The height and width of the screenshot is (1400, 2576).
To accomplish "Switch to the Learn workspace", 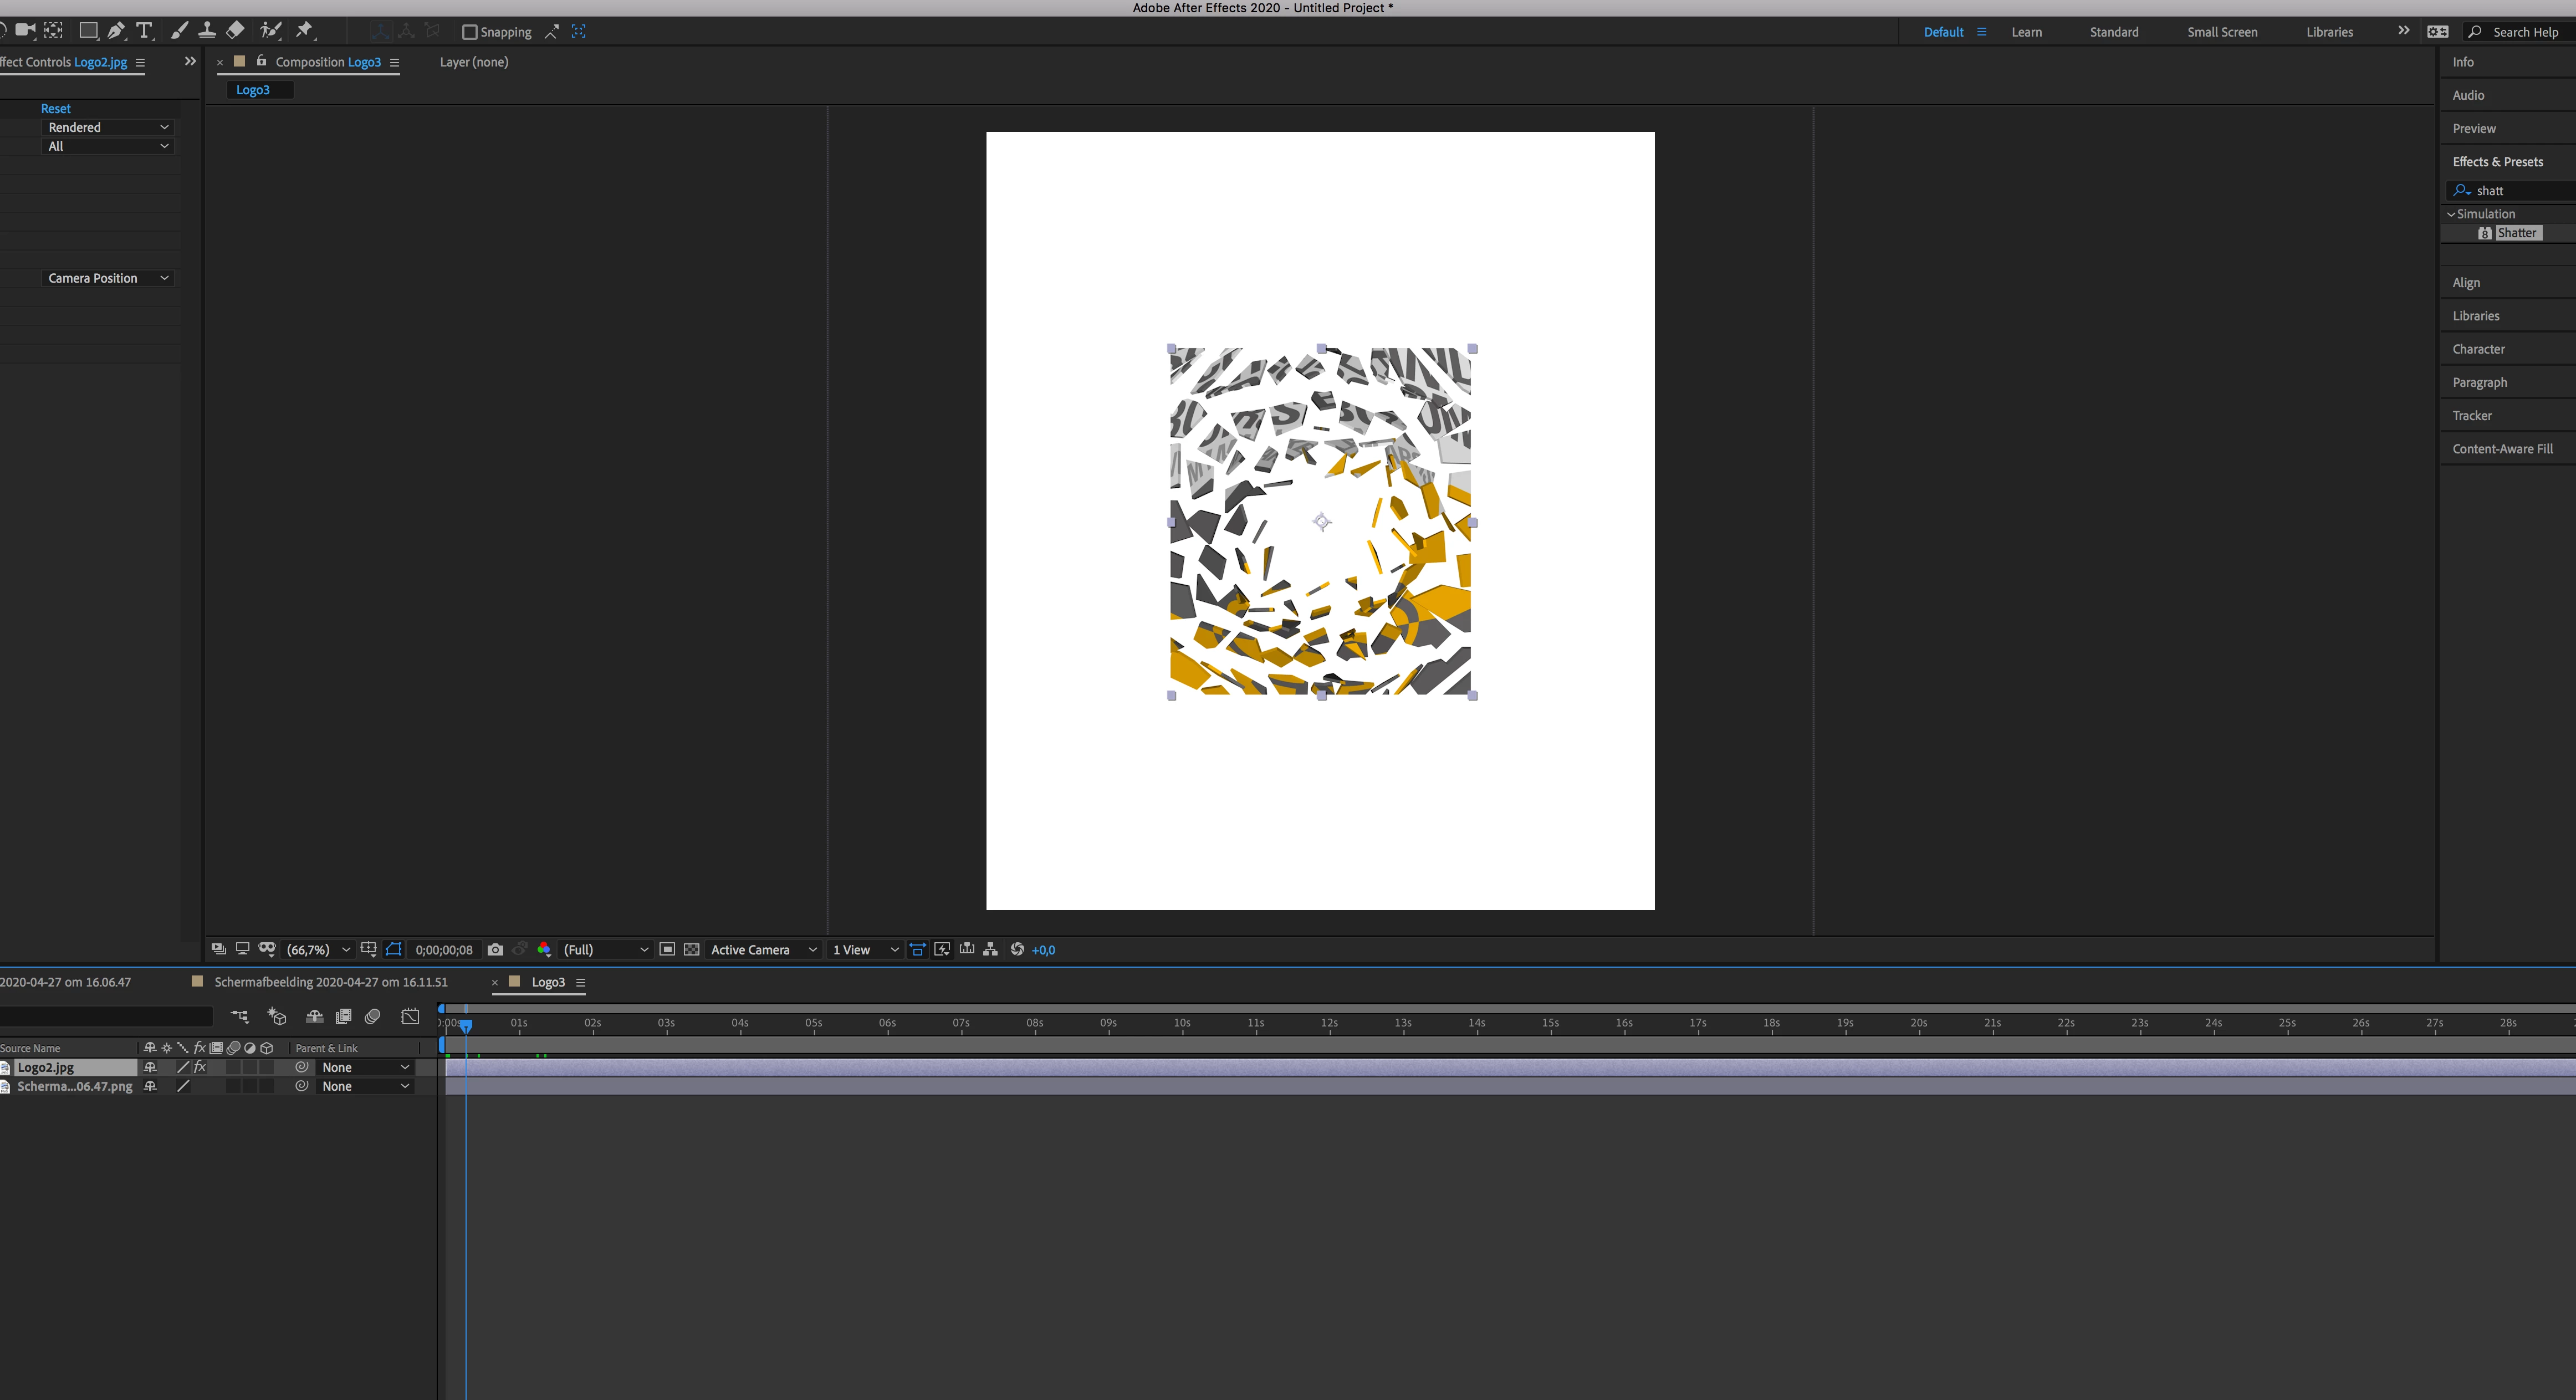I will coord(2026,32).
